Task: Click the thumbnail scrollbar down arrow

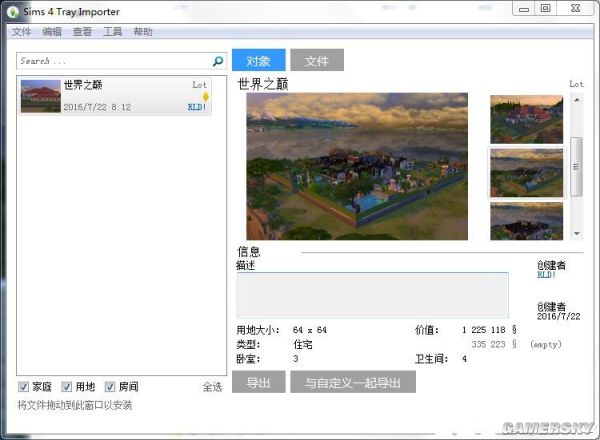Action: [x=577, y=233]
